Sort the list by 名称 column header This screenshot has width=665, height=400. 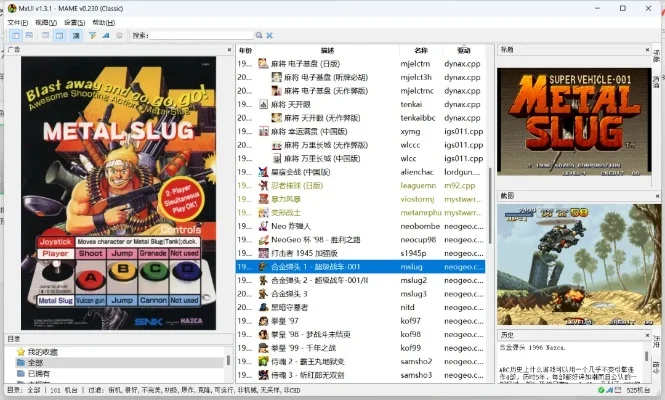click(x=421, y=50)
